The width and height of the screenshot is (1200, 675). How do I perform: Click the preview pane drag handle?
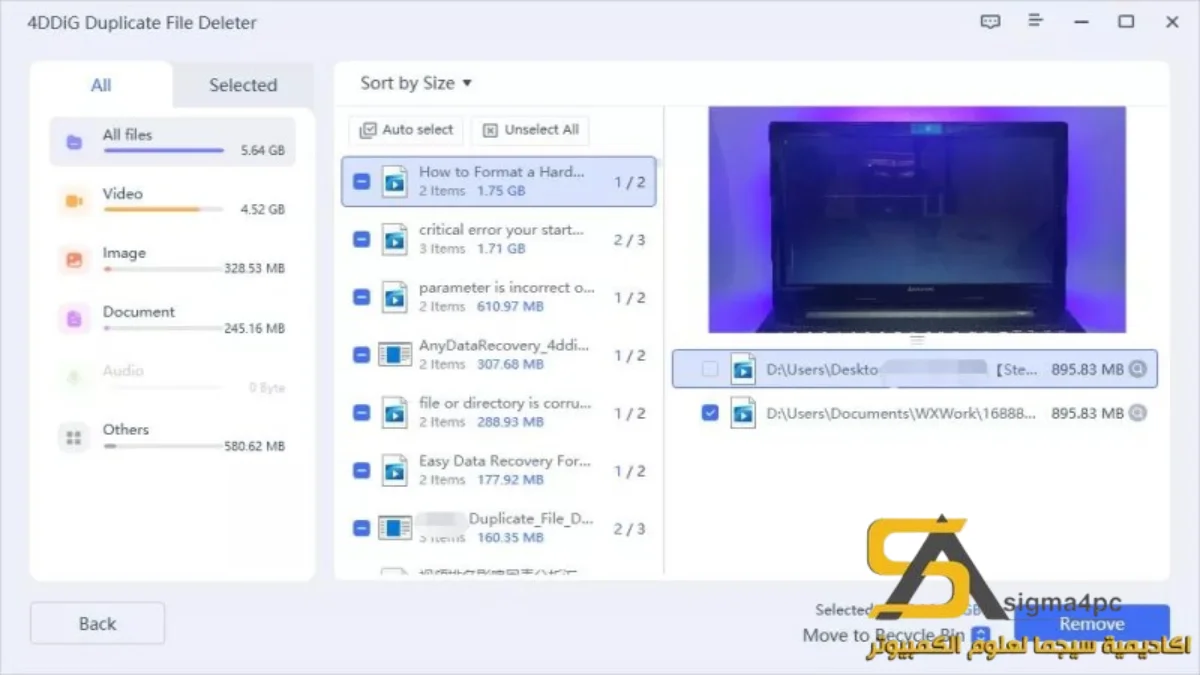tap(917, 340)
